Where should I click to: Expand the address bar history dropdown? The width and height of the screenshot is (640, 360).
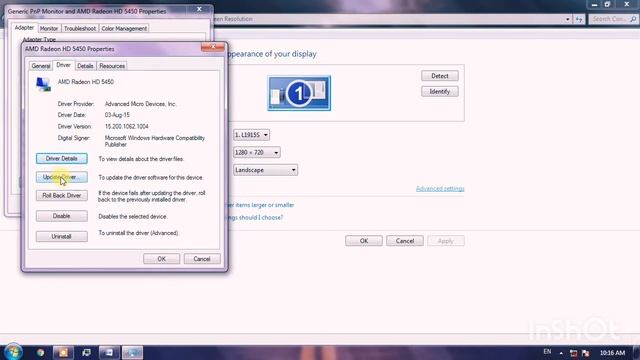click(x=567, y=19)
